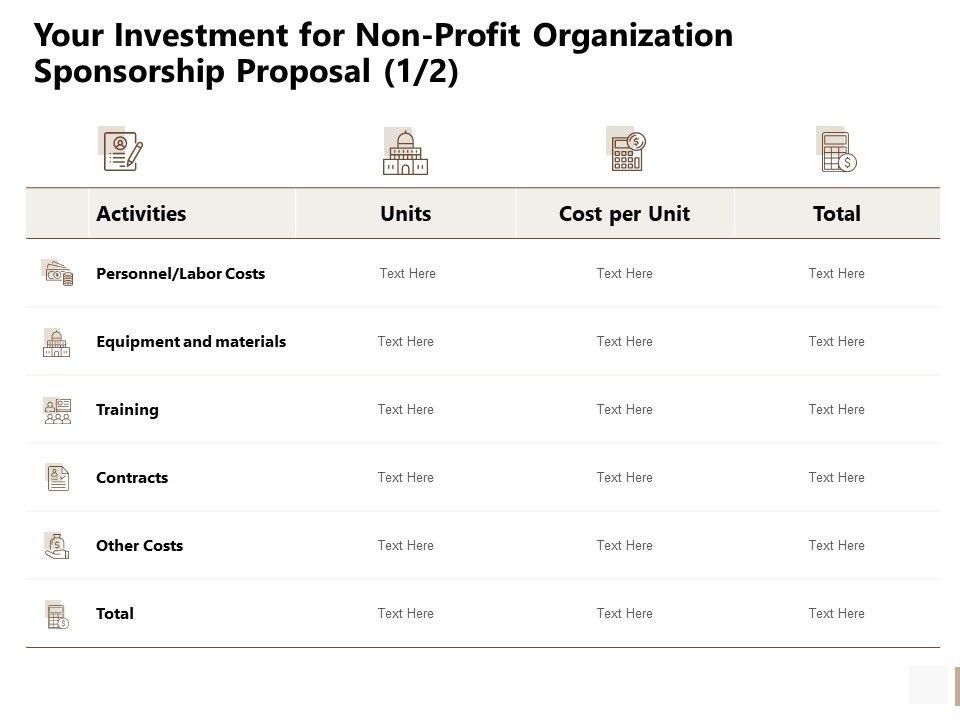
Task: Click the hand with money bag icon
Action: [x=57, y=546]
